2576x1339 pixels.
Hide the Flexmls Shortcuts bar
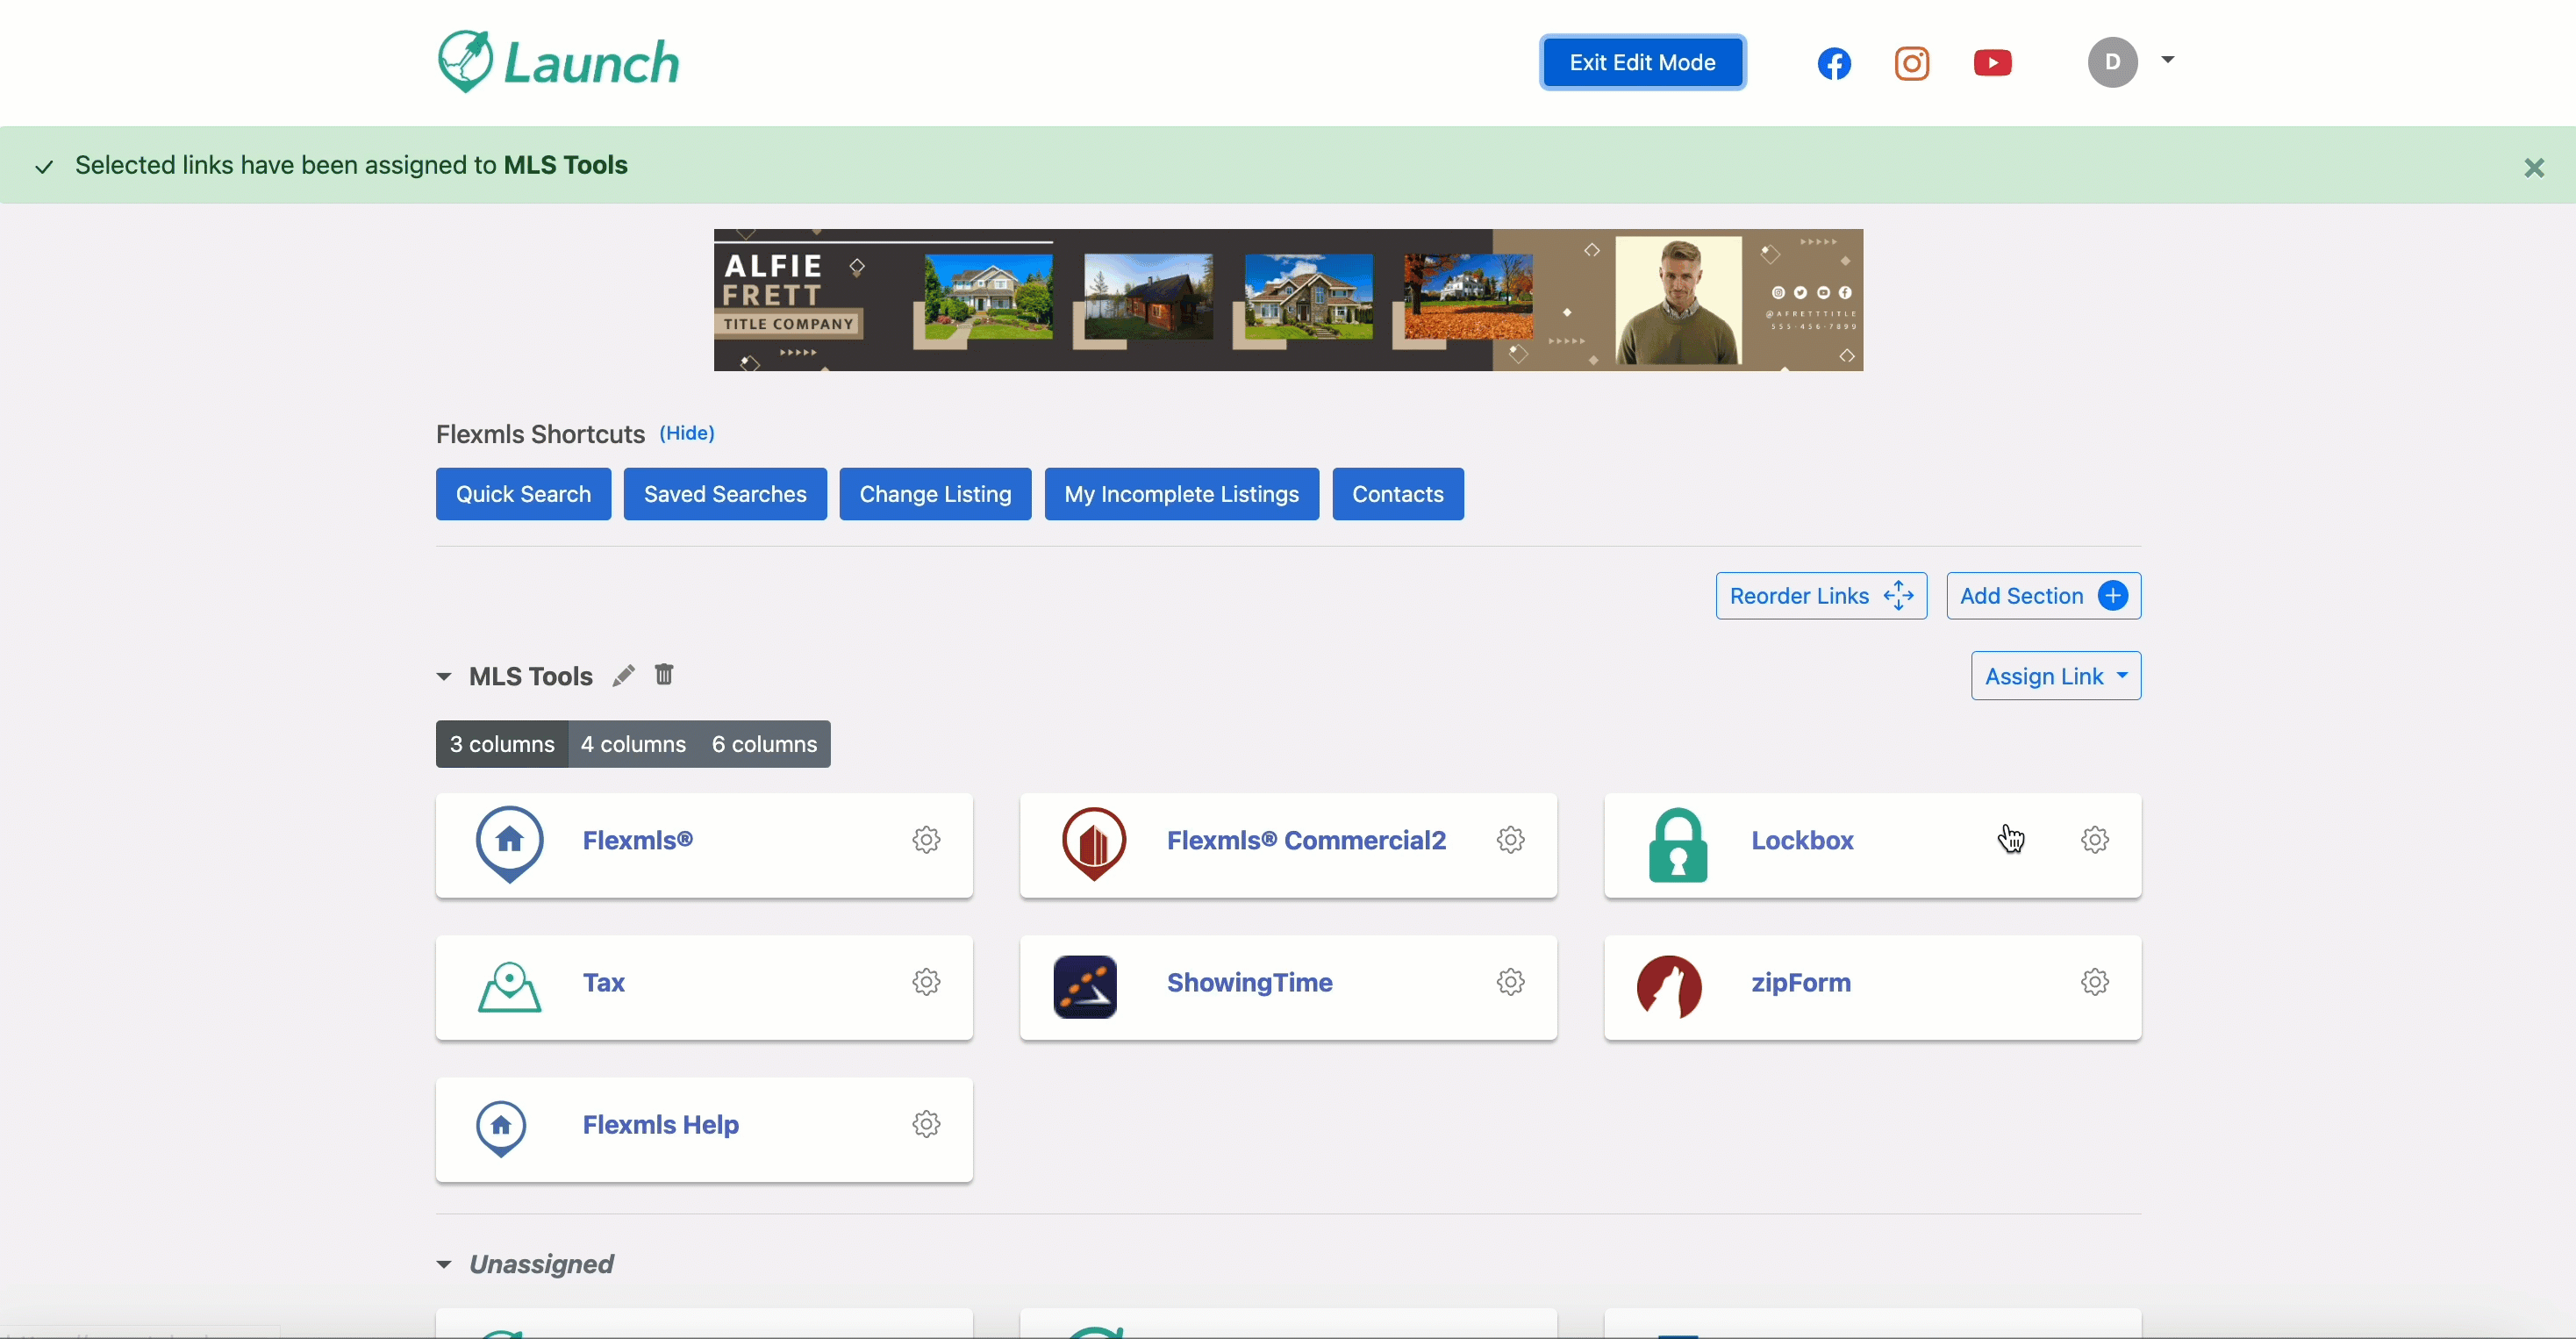[686, 433]
